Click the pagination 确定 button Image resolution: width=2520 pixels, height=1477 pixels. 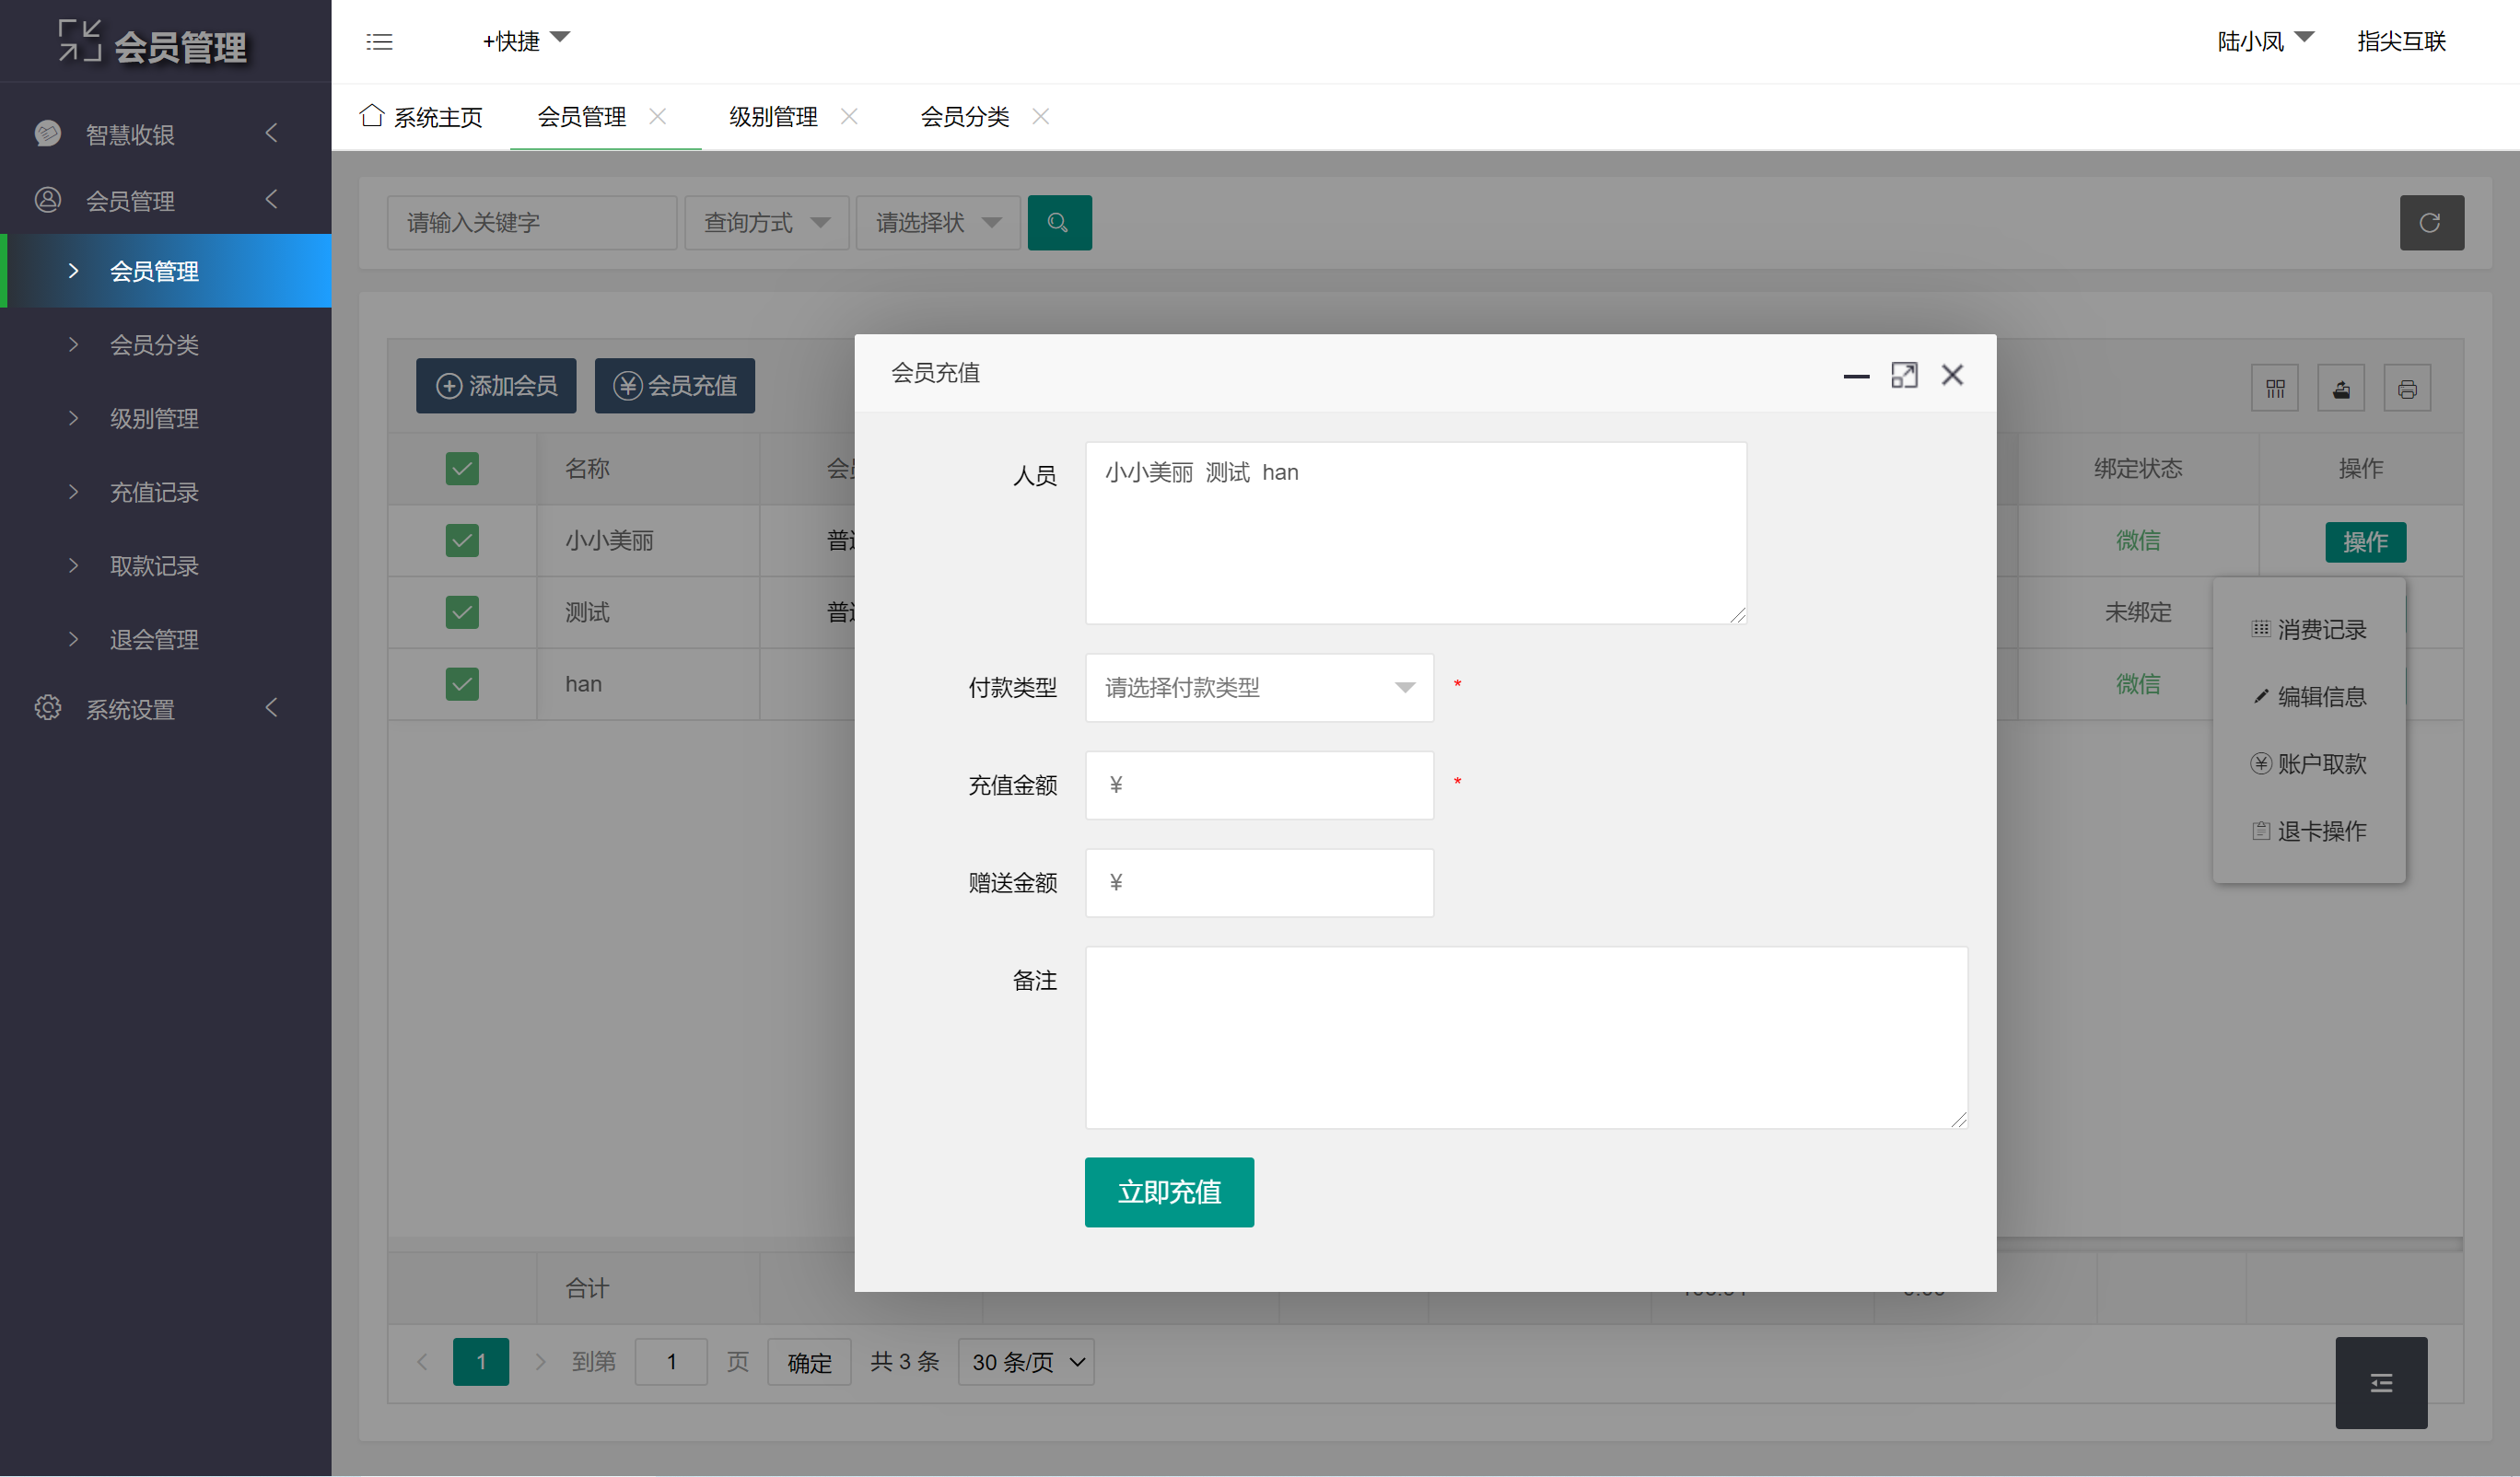point(809,1361)
